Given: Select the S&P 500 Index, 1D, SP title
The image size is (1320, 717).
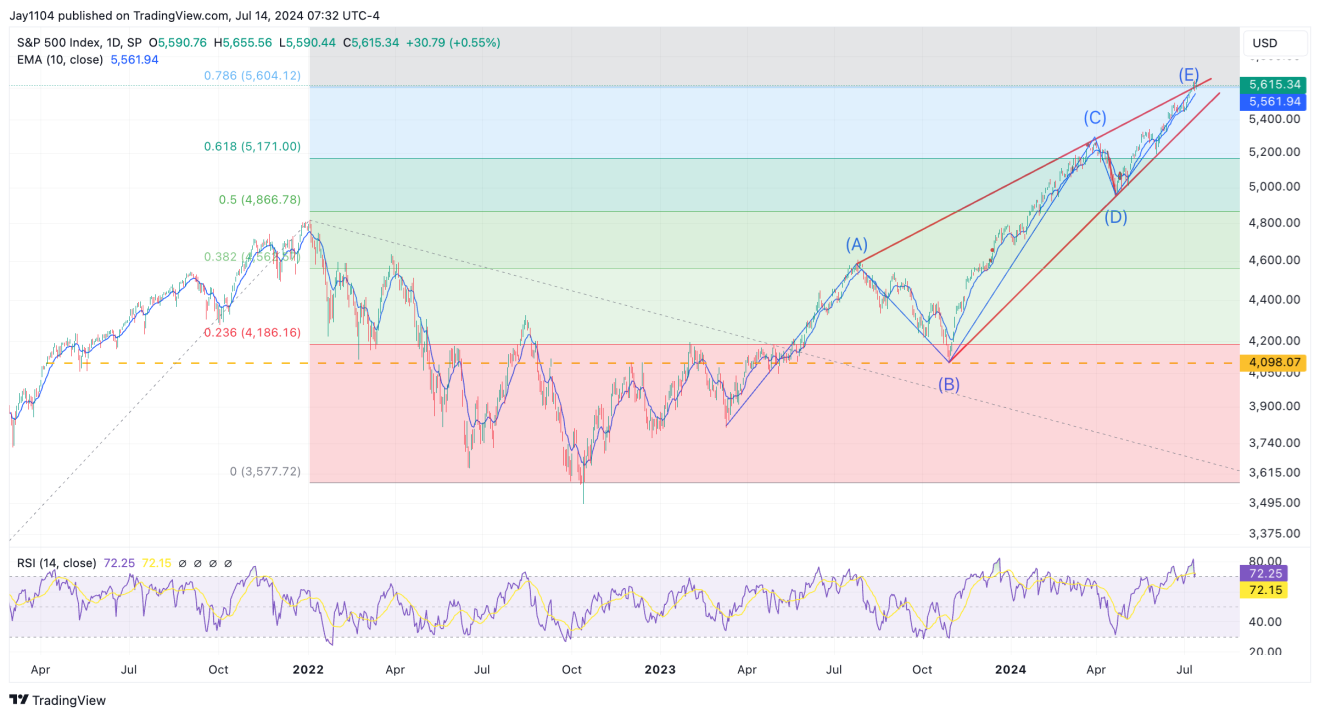Looking at the screenshot, I should (x=79, y=43).
